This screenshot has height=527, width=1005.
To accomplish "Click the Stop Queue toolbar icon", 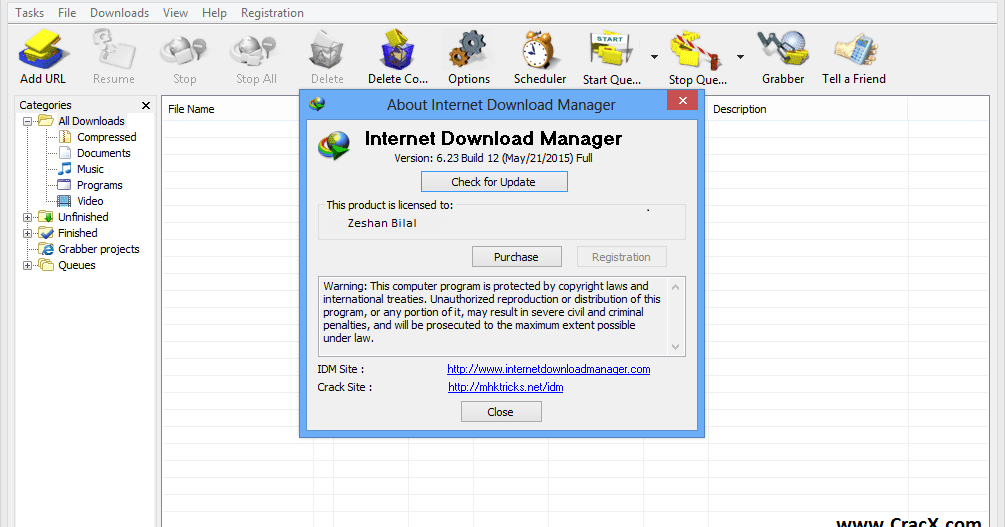I will pyautogui.click(x=697, y=50).
